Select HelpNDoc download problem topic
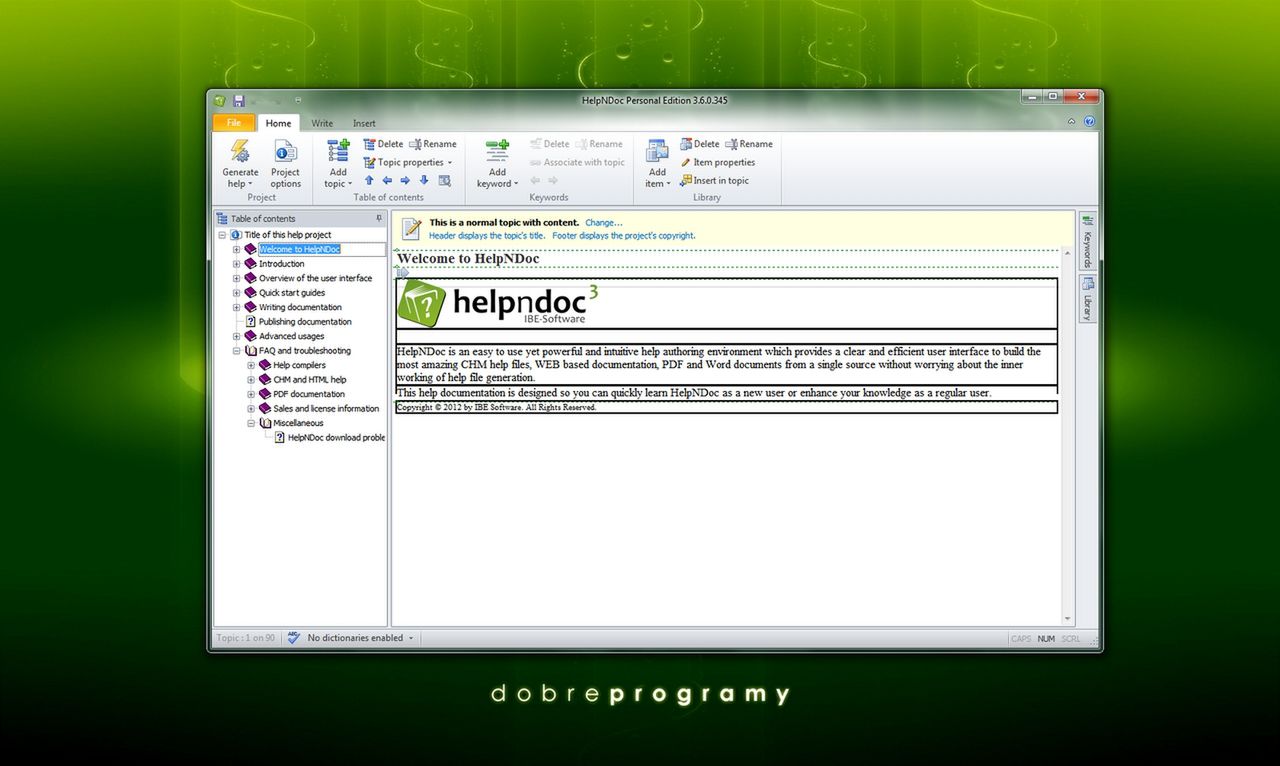 pos(336,438)
